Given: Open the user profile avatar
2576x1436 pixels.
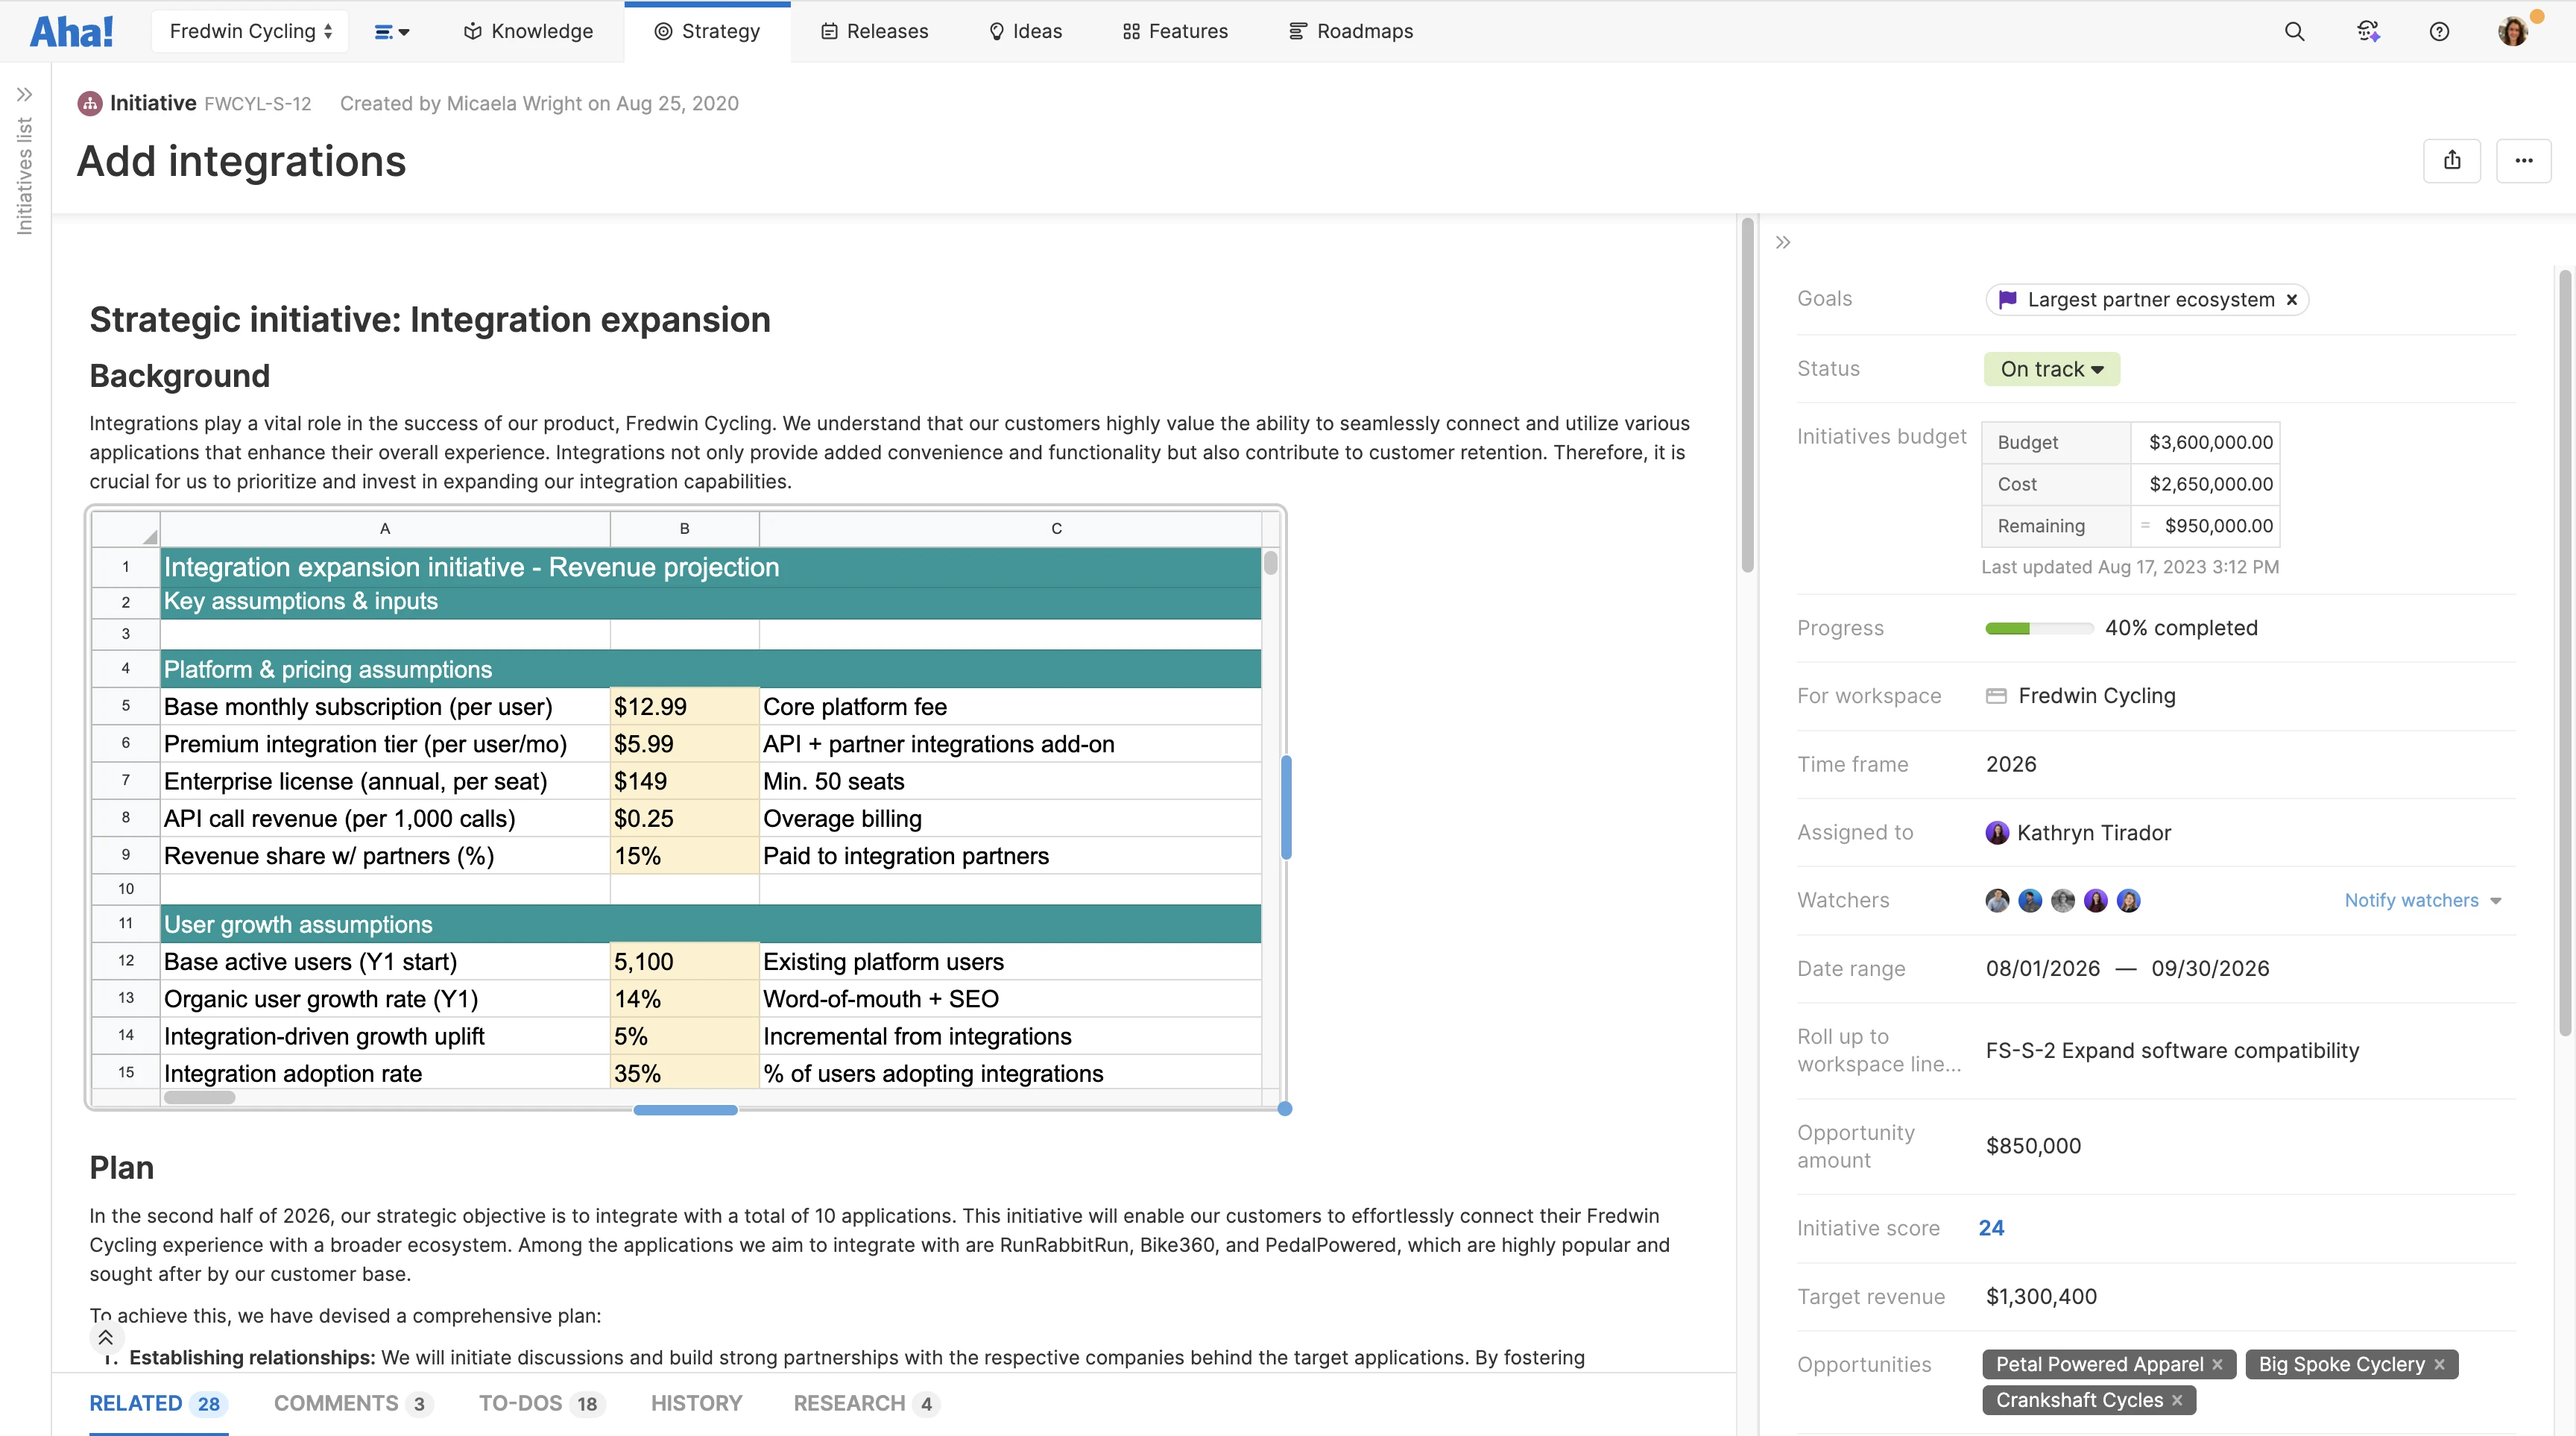Looking at the screenshot, I should coord(2512,31).
